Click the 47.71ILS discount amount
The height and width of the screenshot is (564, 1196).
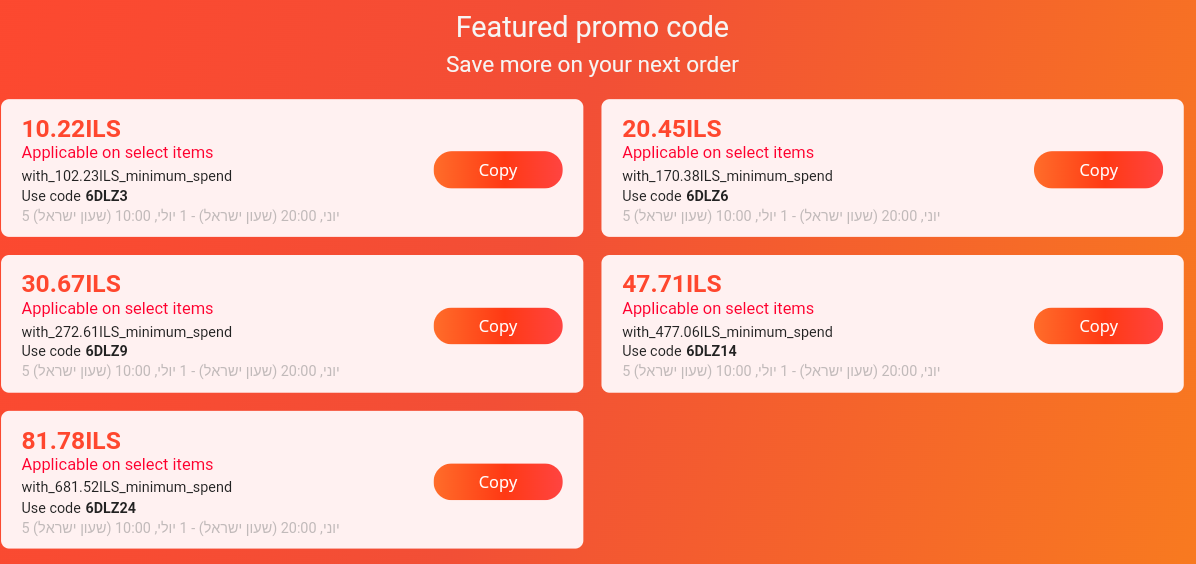[672, 285]
